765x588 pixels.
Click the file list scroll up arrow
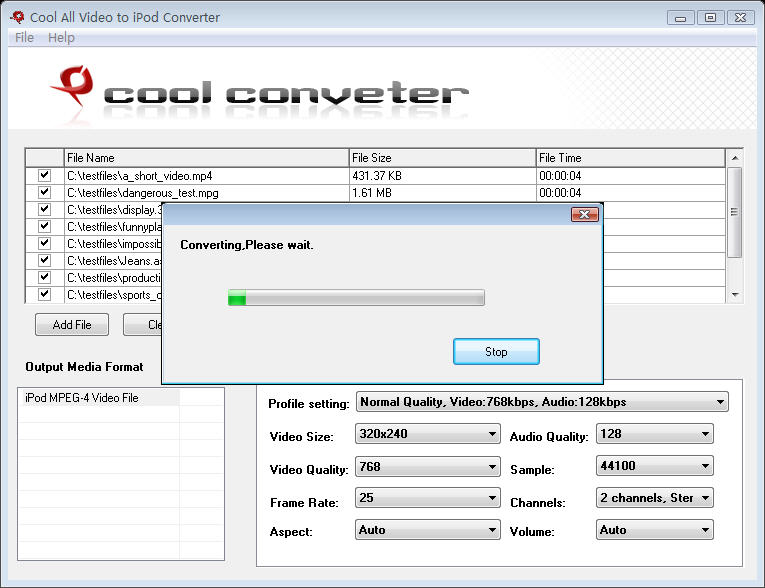(x=735, y=158)
